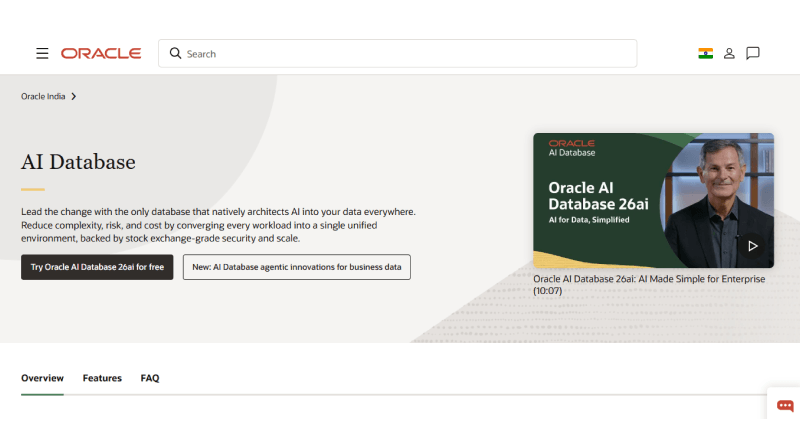Click the Oracle logo
This screenshot has width=800, height=445.
[x=101, y=53]
